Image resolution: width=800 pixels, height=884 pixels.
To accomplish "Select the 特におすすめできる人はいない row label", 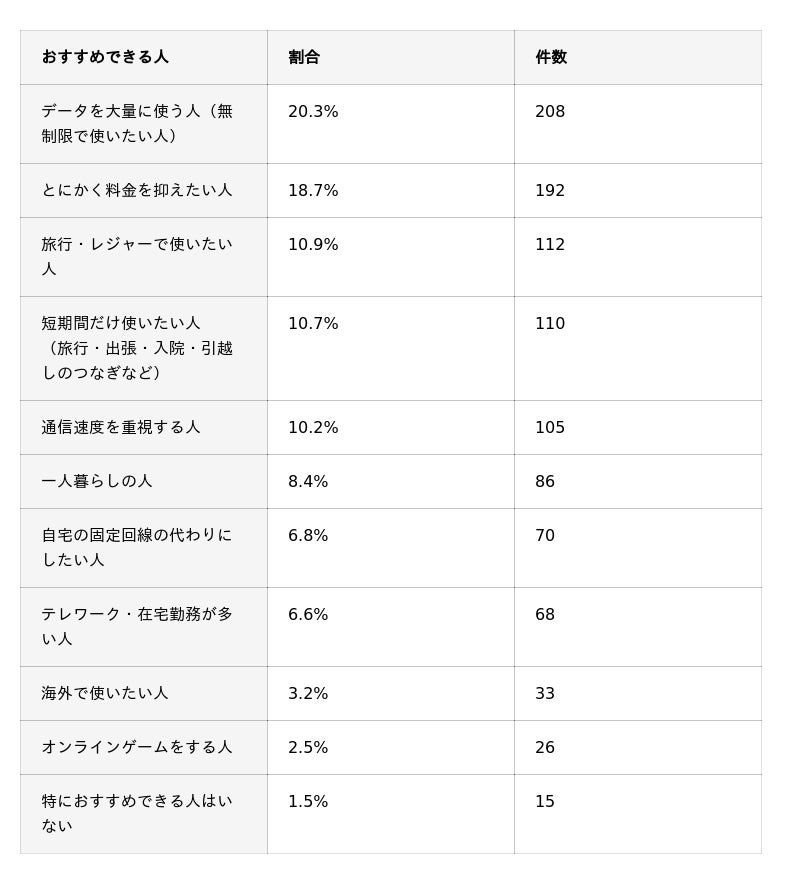I will (x=137, y=814).
